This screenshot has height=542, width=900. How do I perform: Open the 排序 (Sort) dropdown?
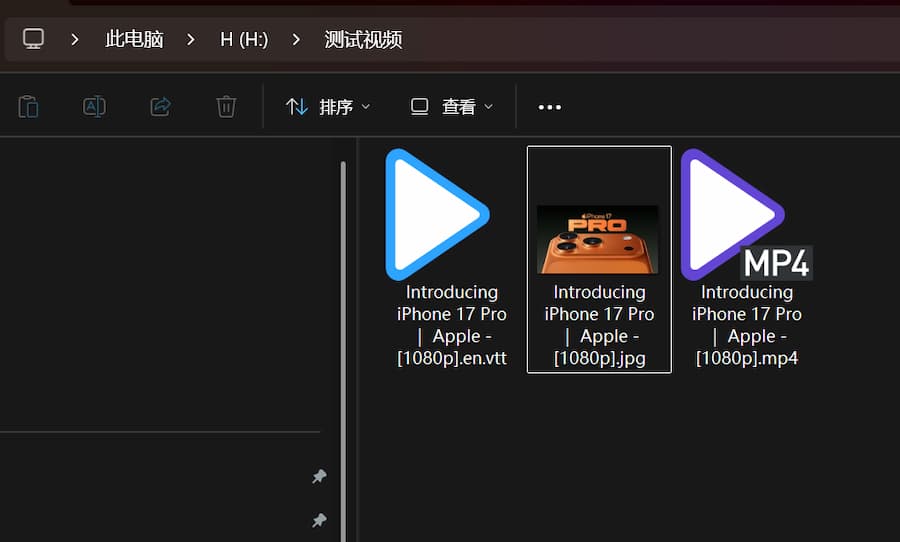pos(328,107)
